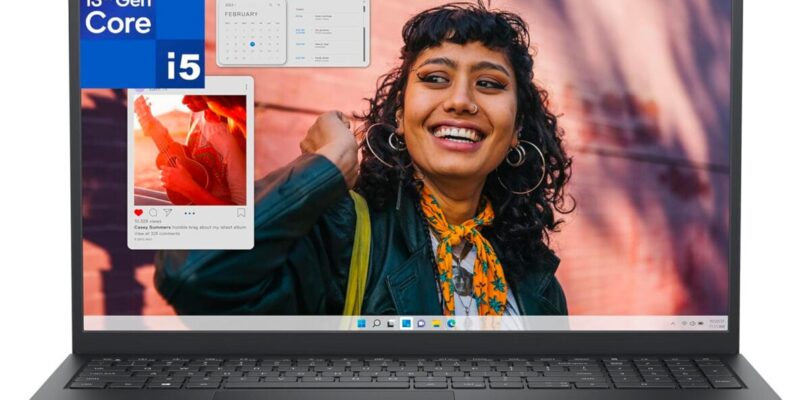Launch Microsoft Edge from the taskbar
The image size is (810, 400).
(x=451, y=324)
